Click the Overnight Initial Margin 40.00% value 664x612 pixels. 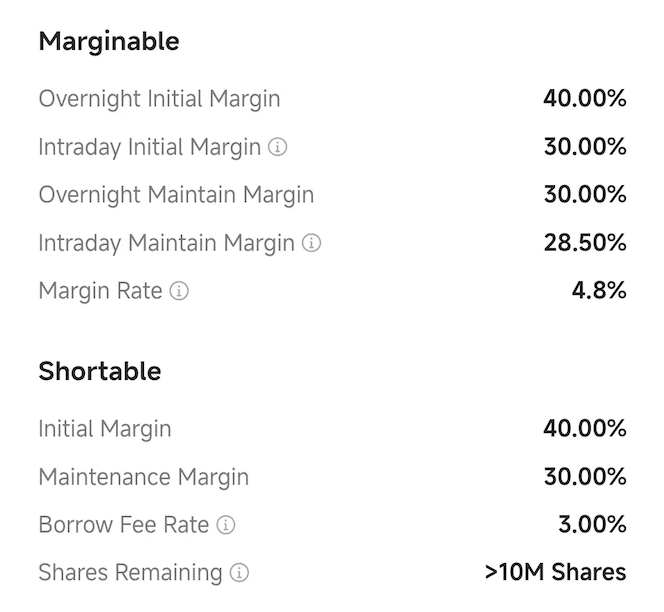[585, 99]
